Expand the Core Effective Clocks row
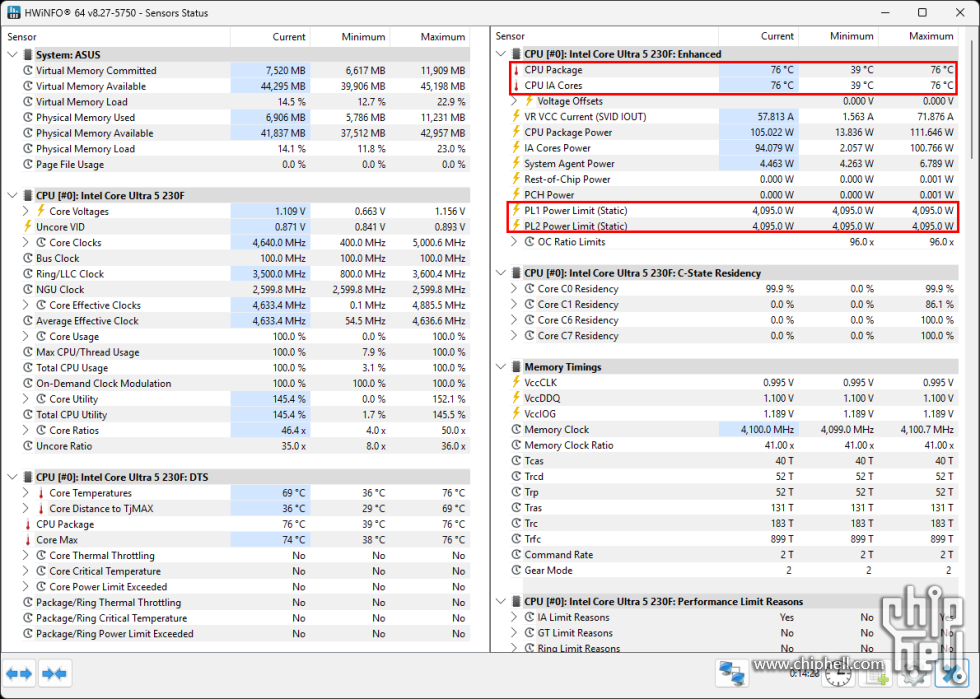980x699 pixels. [x=26, y=305]
